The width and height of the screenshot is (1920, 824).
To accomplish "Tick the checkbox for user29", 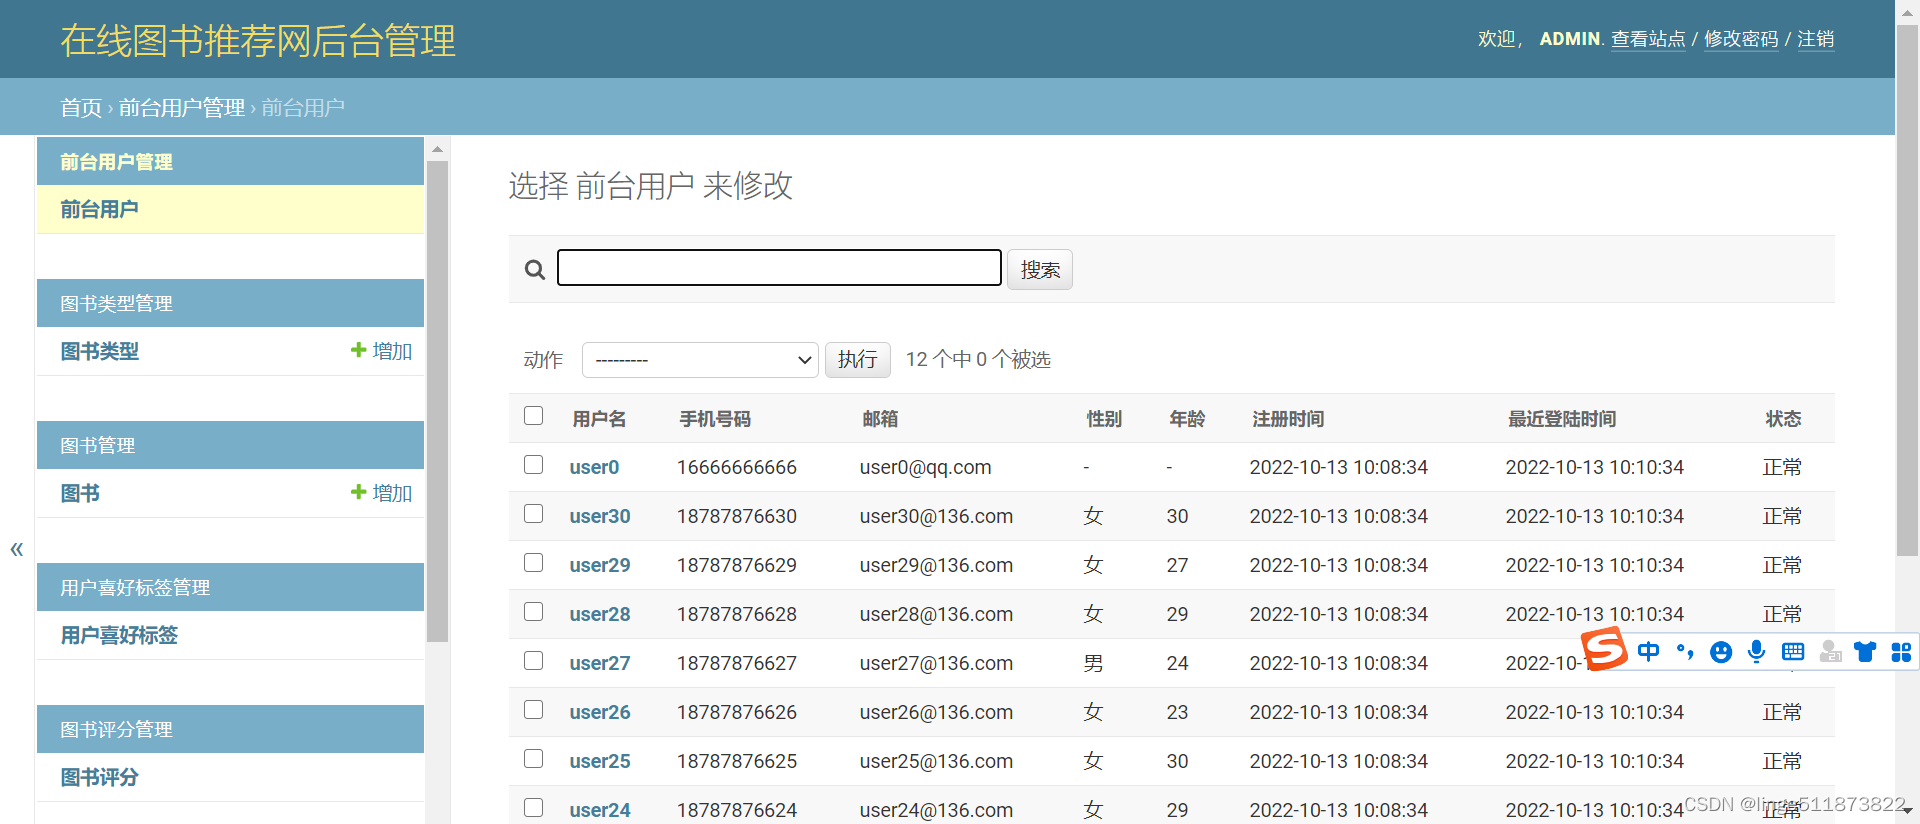I will click(x=534, y=563).
